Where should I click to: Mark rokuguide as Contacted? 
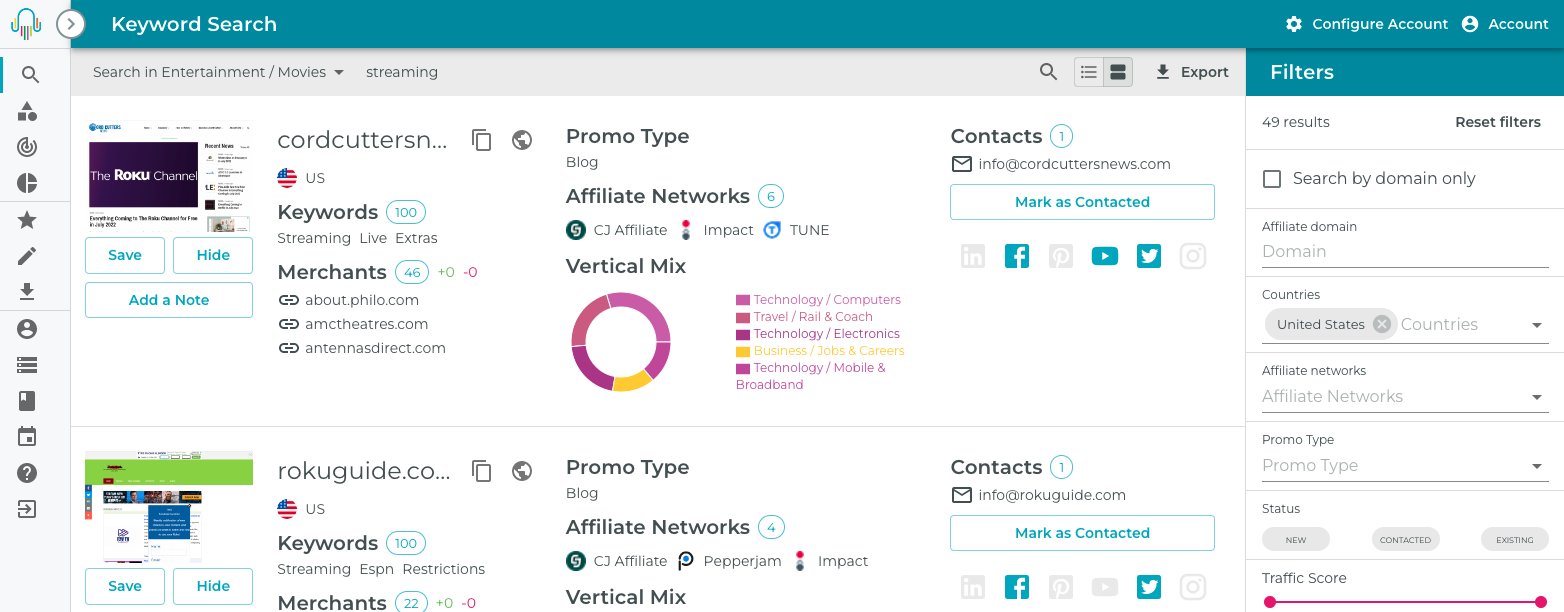point(1082,533)
